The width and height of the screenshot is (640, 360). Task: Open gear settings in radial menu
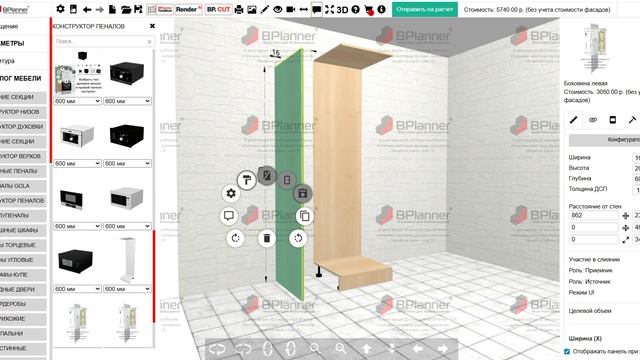click(231, 193)
